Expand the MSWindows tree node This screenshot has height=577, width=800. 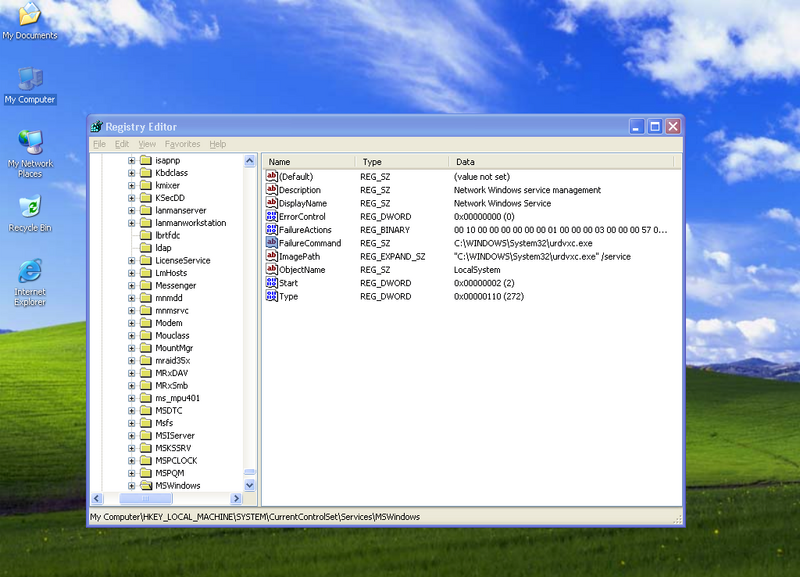(132, 486)
